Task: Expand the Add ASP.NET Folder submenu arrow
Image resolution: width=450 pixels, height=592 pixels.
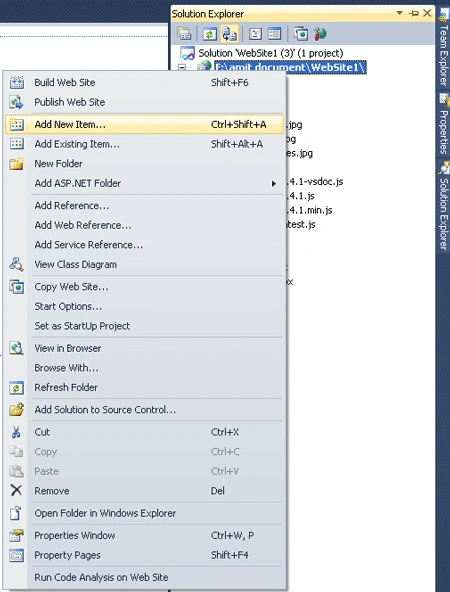Action: click(x=274, y=184)
